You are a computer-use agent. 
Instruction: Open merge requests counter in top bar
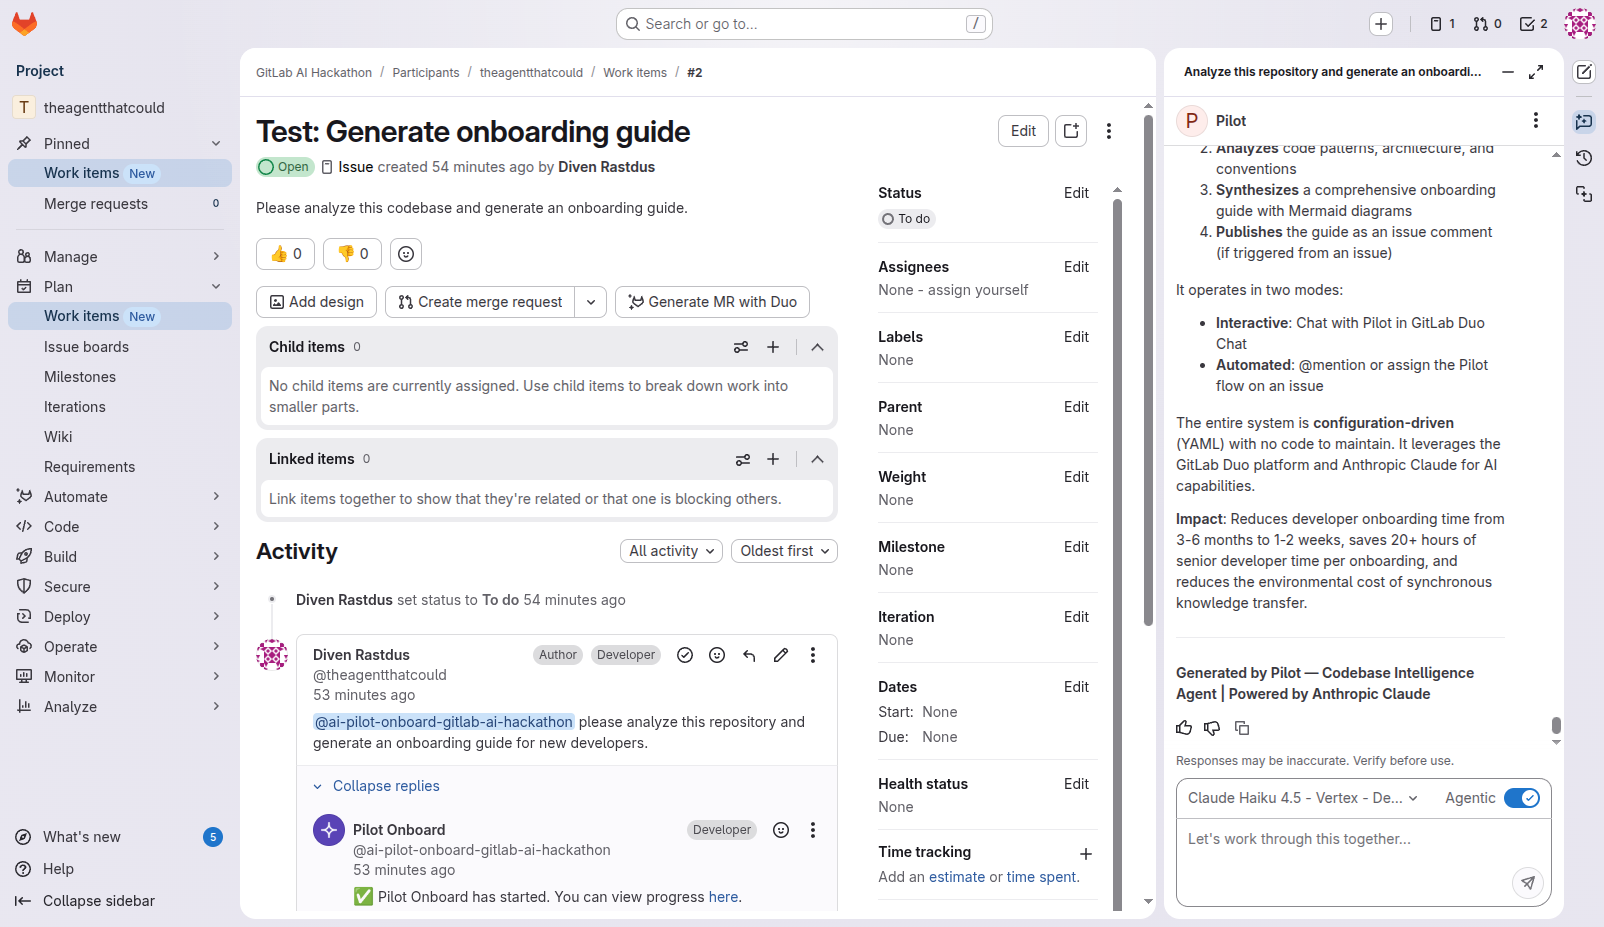[x=1487, y=24]
